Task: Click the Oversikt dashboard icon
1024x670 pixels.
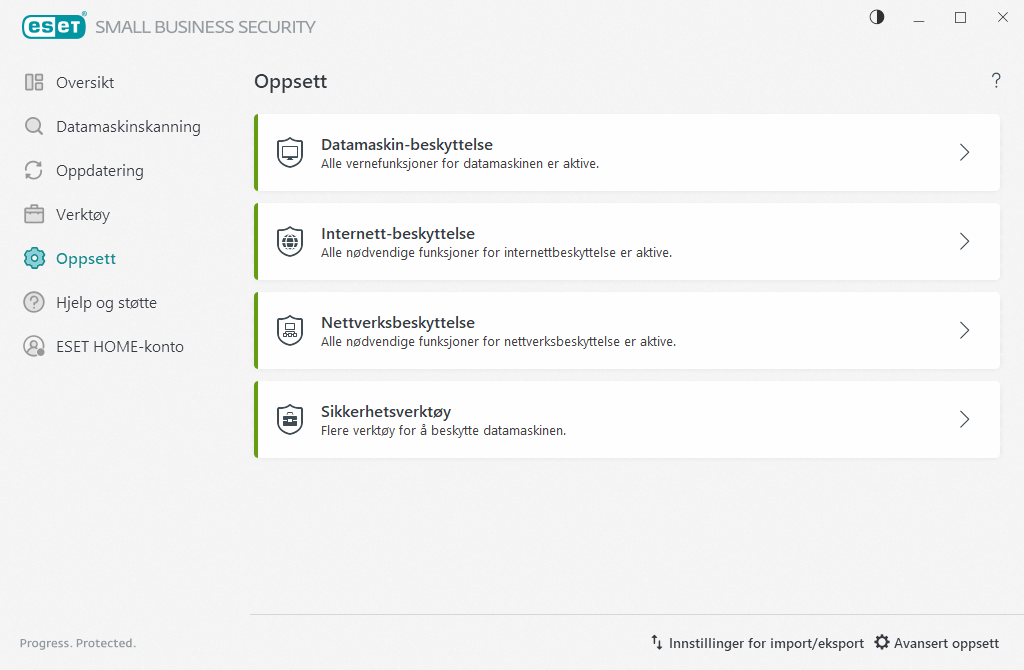Action: [34, 83]
